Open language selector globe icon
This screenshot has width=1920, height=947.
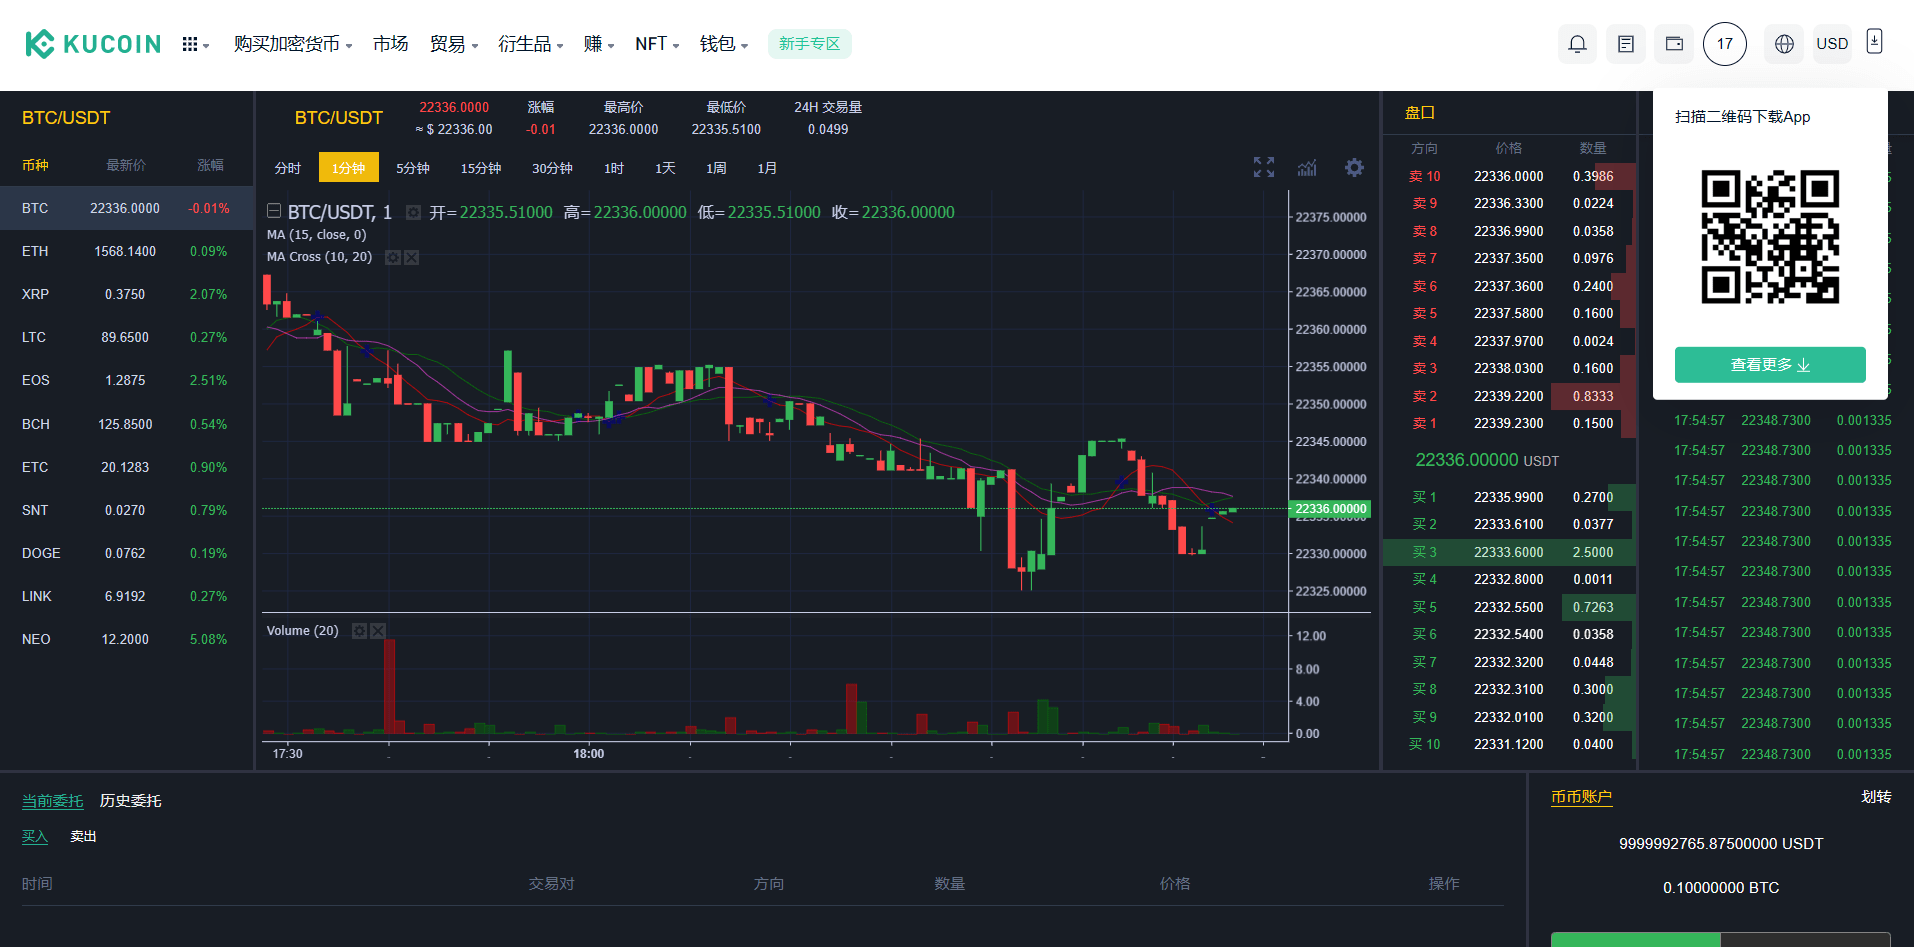click(1784, 44)
